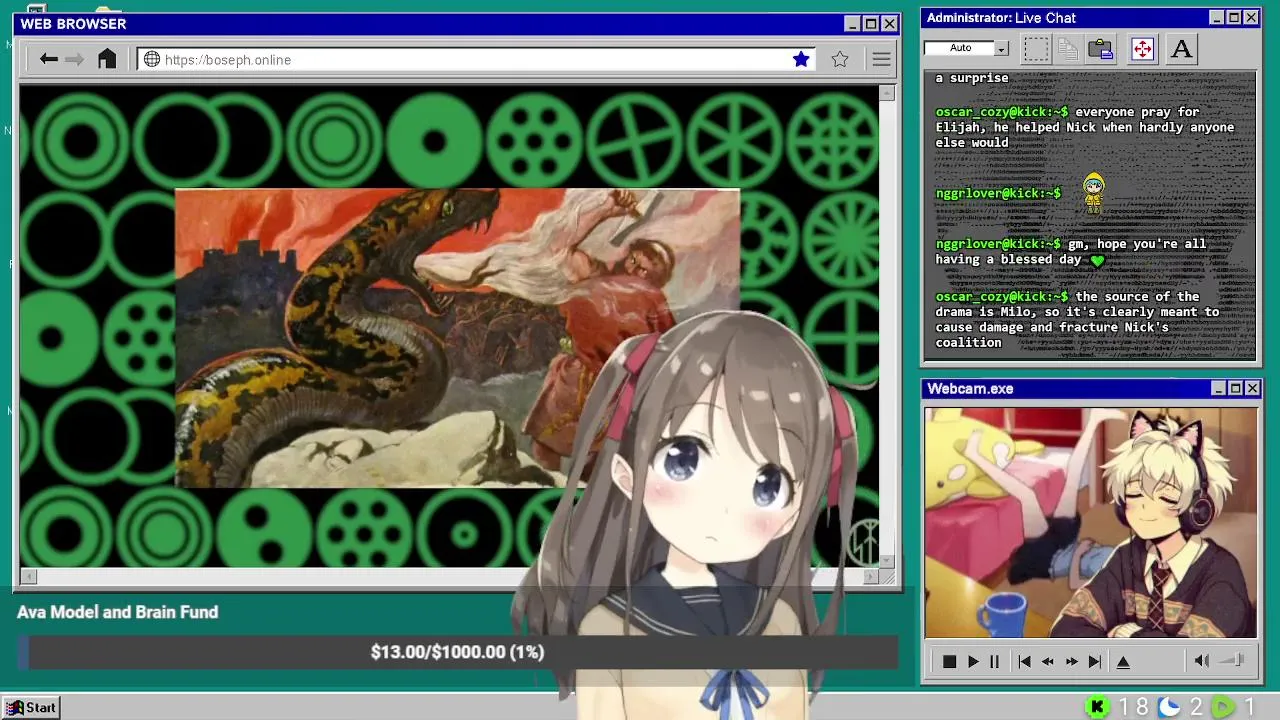Click the Webcam.exe video feed
The height and width of the screenshot is (720, 1280).
[1090, 522]
